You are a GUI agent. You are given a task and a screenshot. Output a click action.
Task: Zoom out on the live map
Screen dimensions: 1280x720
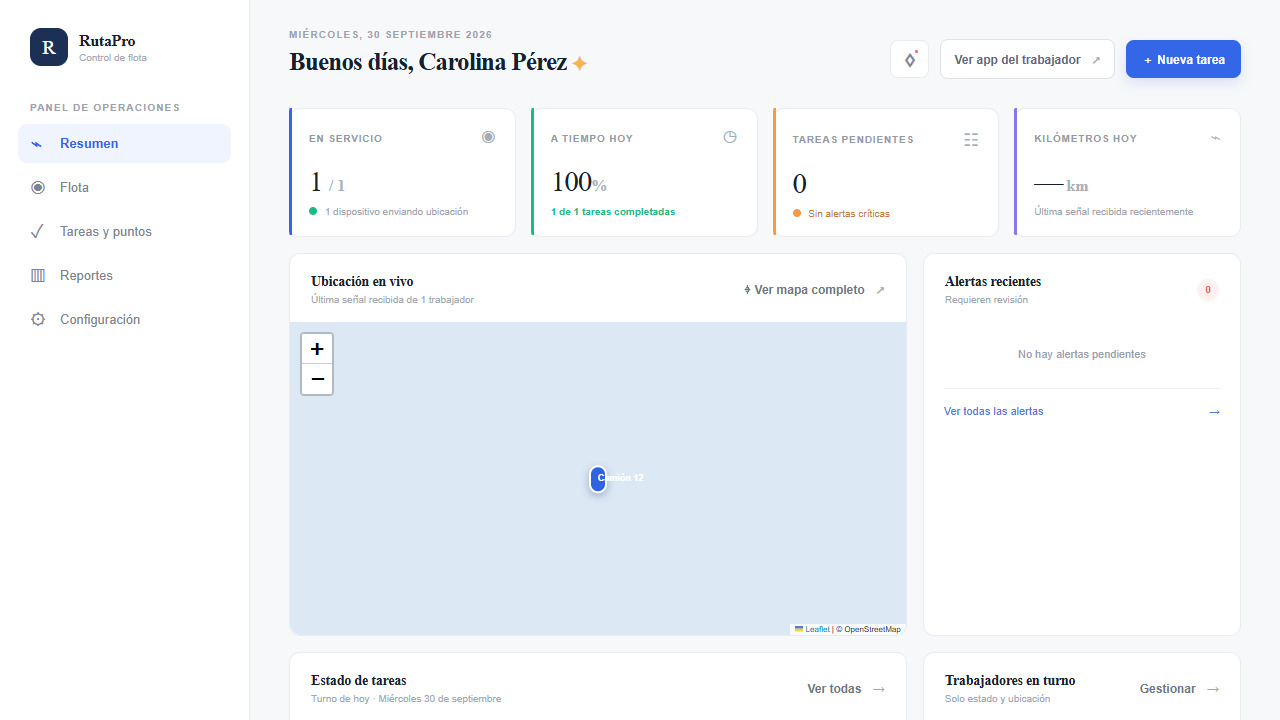[x=317, y=379]
